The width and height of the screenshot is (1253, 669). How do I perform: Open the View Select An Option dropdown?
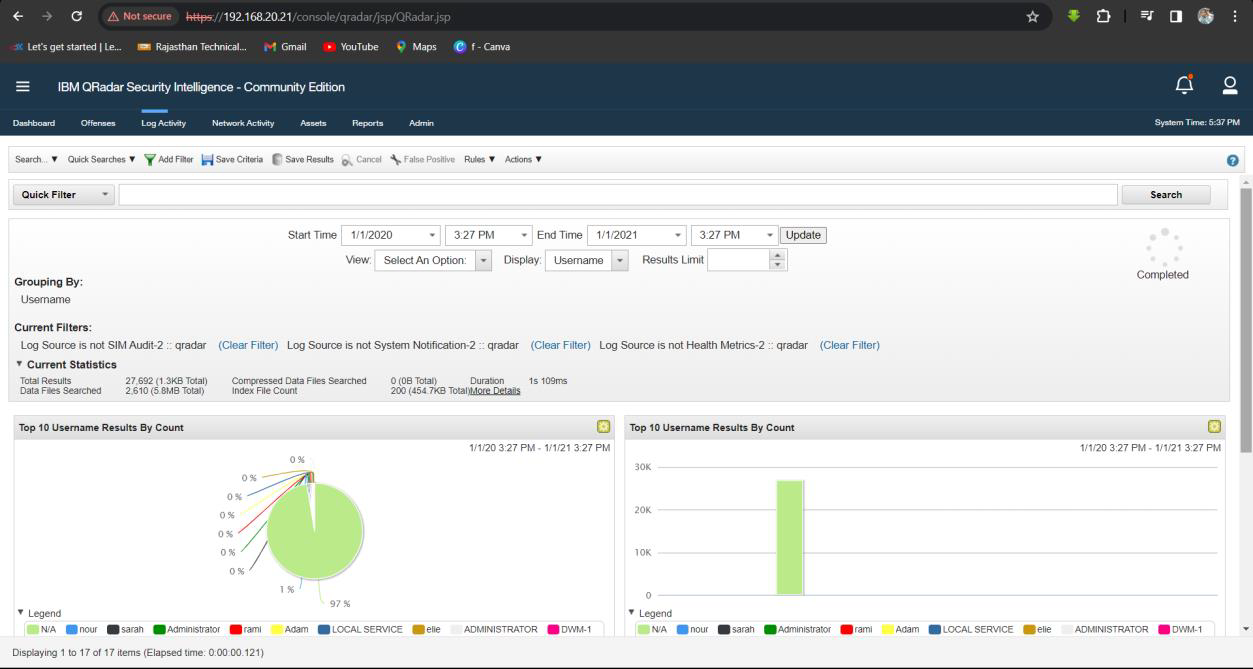[x=483, y=260]
